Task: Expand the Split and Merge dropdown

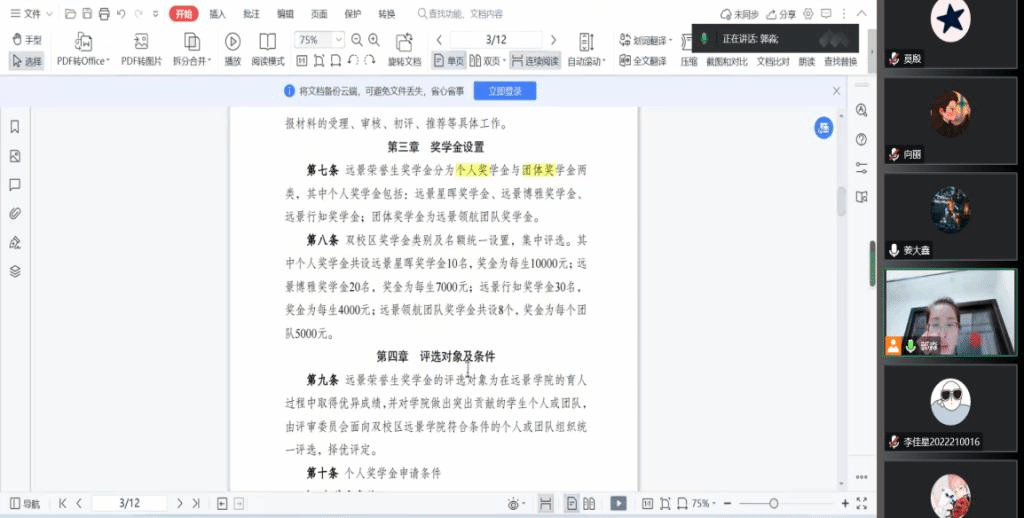Action: click(x=192, y=61)
